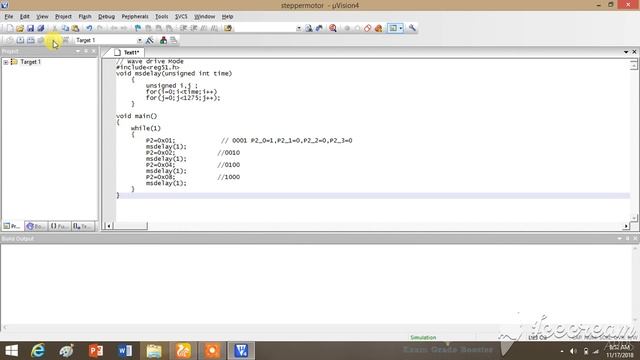Select the Project tab in the side panel
Image resolution: width=640 pixels, height=360 pixels.
[x=12, y=226]
